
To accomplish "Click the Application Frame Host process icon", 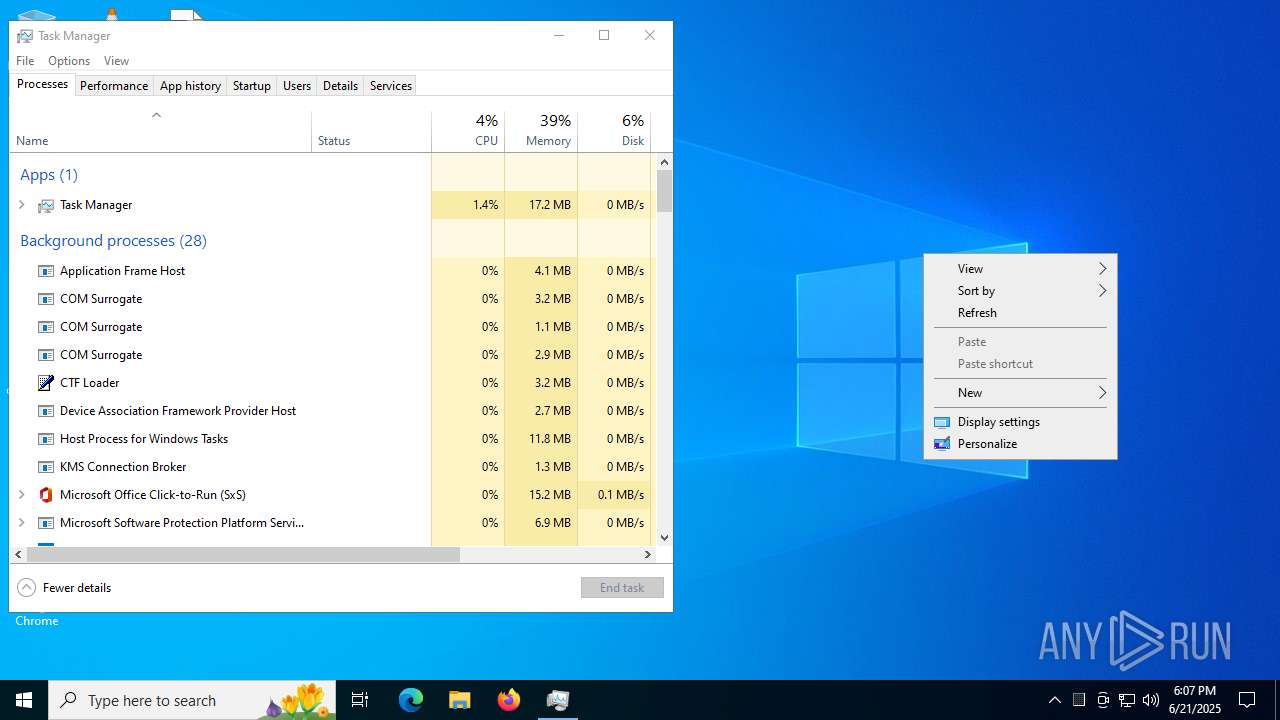I will (45, 271).
